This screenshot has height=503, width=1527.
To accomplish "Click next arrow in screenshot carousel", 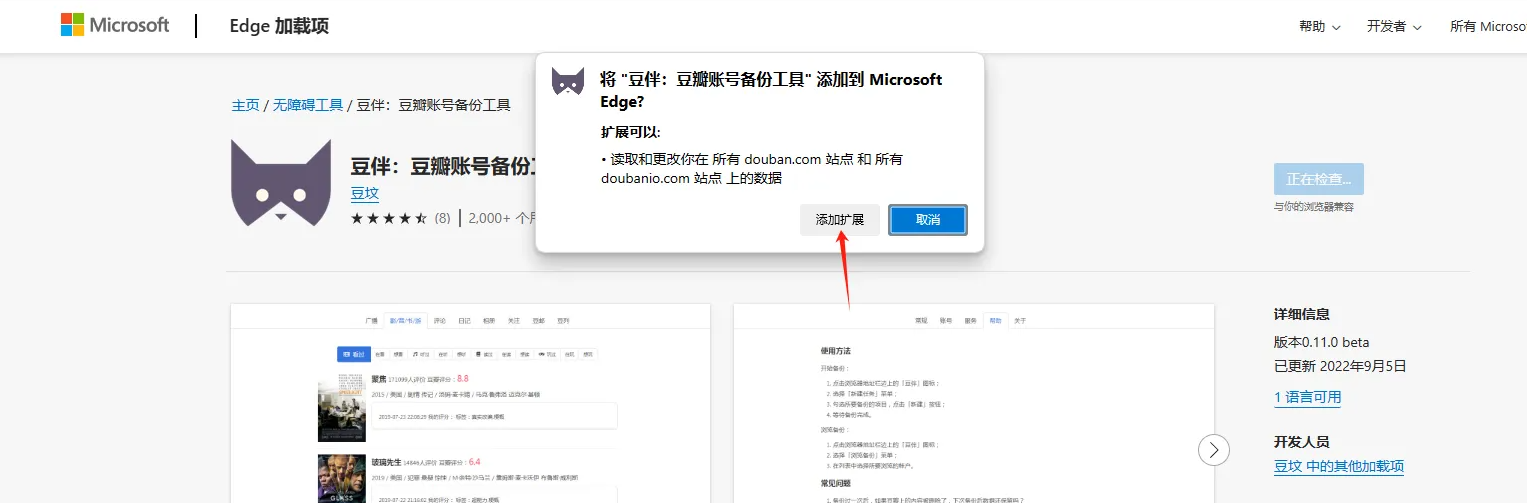I will [1213, 450].
